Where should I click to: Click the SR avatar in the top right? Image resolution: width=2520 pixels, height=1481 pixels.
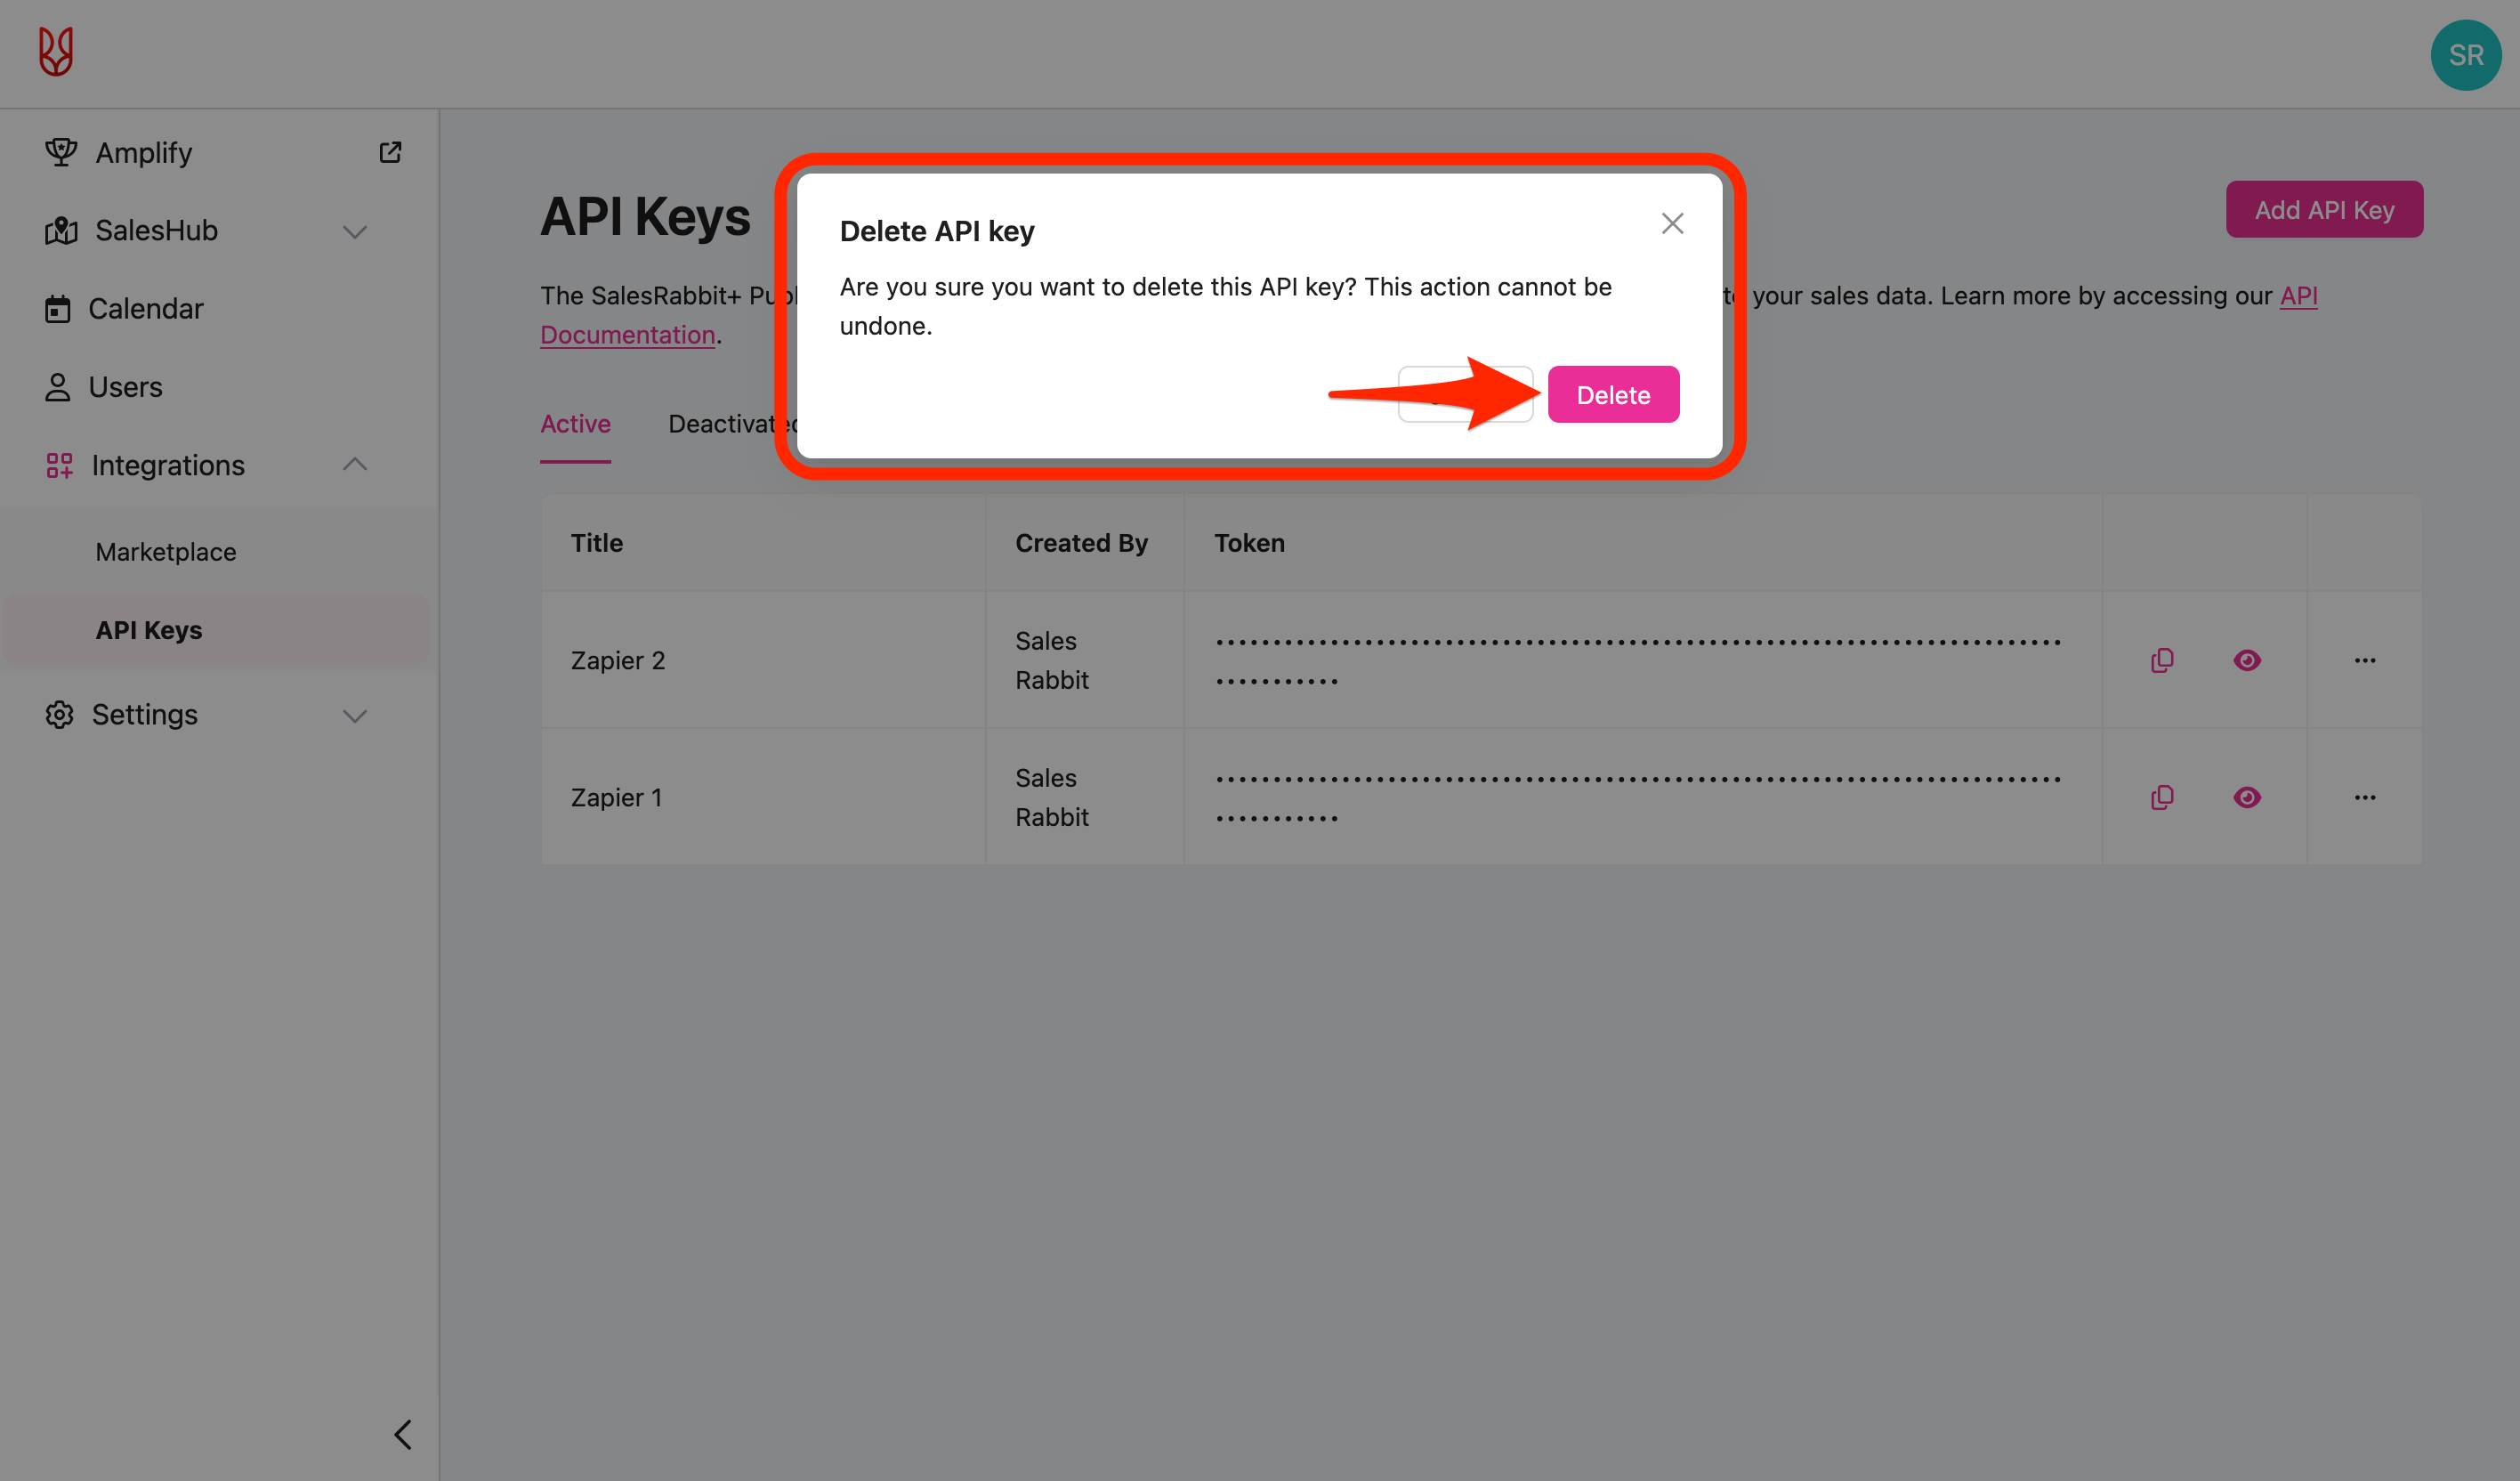click(2465, 55)
